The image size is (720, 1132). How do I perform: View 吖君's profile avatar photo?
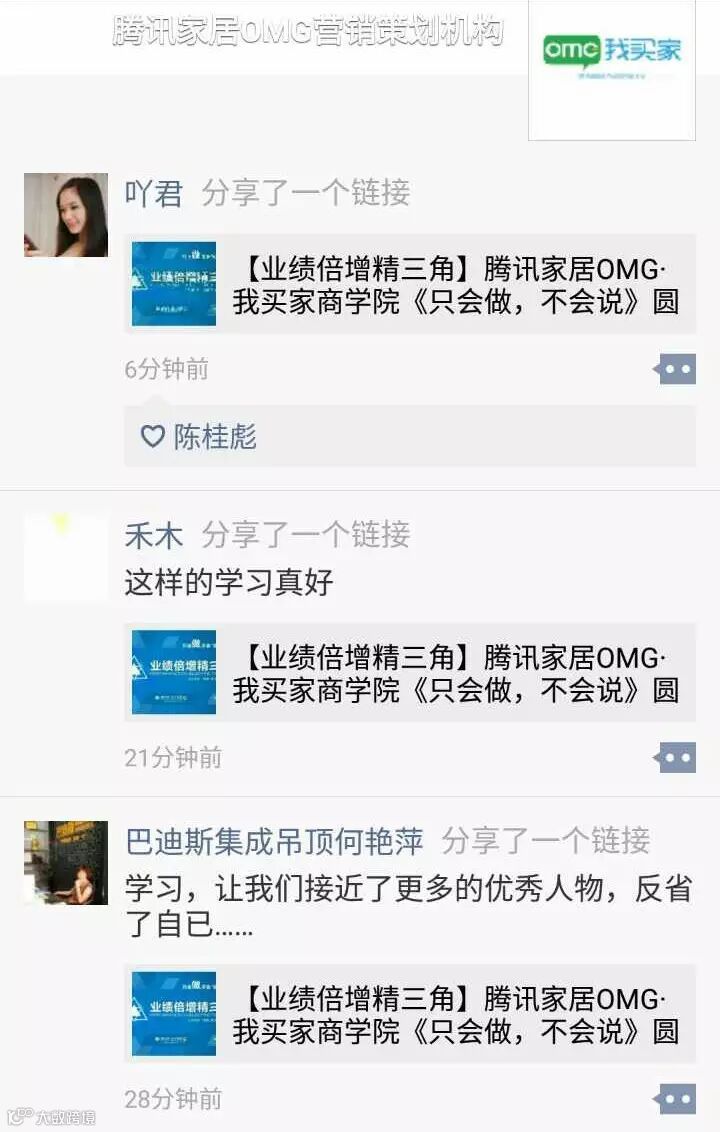click(x=66, y=214)
